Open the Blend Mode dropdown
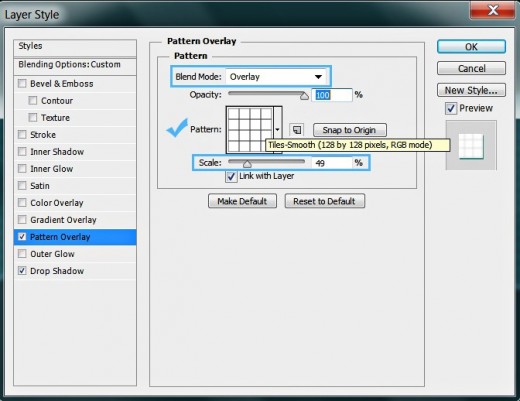 276,77
